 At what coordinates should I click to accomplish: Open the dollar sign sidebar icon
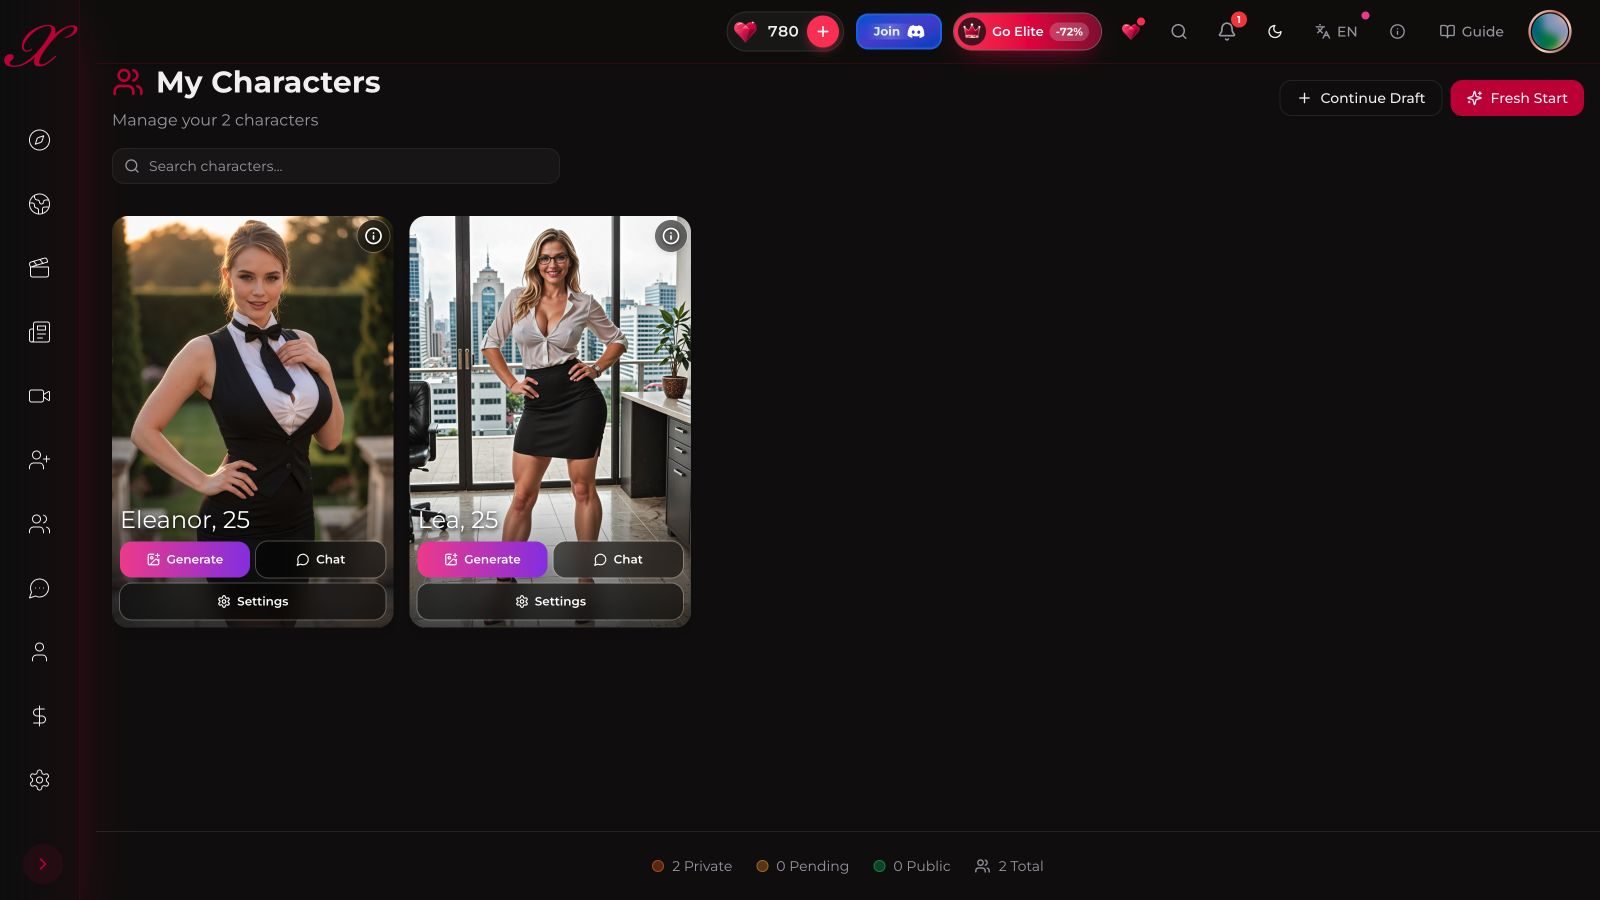tap(39, 716)
